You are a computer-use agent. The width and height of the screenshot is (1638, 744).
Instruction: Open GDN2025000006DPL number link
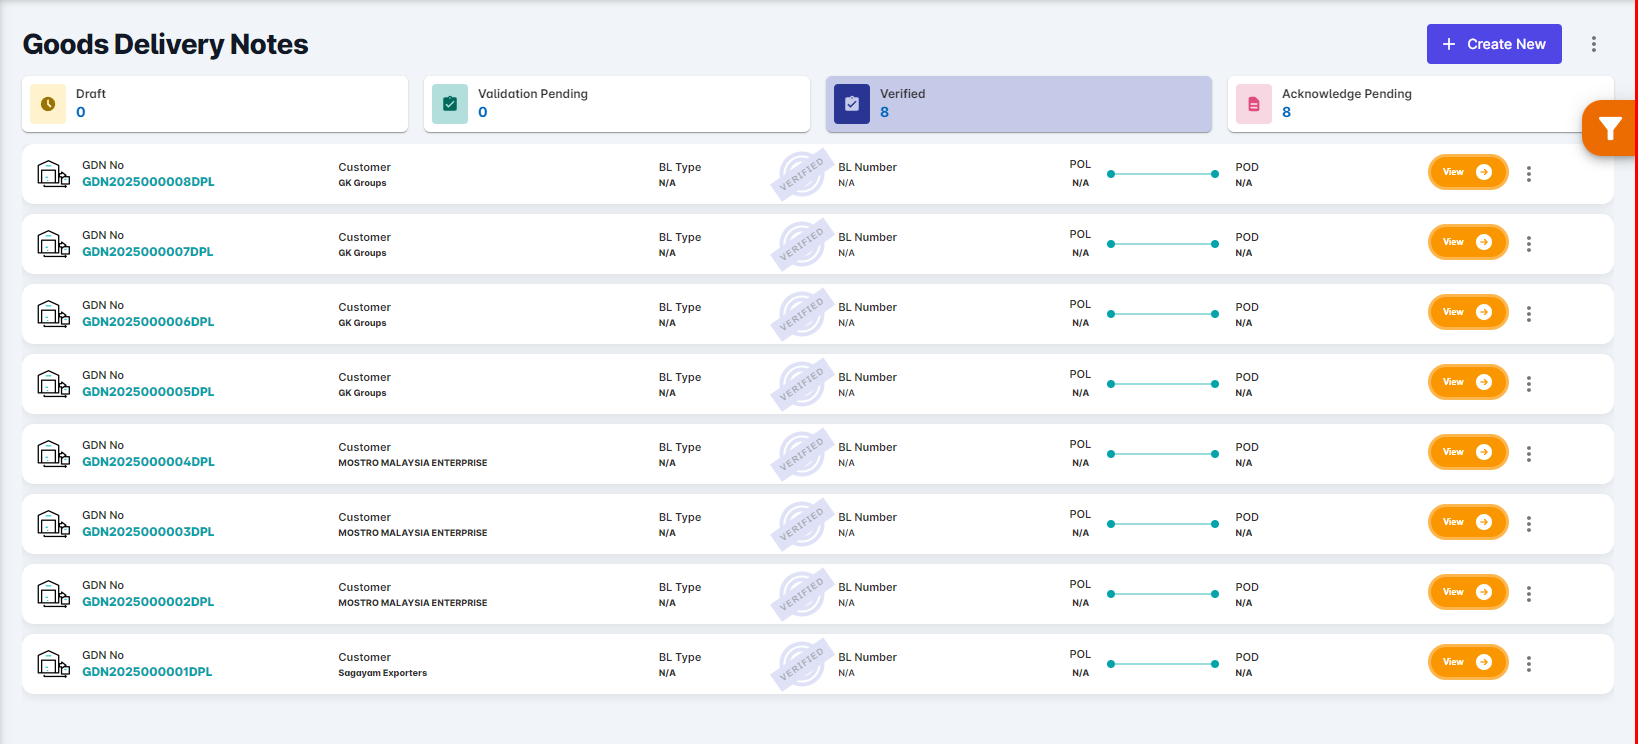[x=148, y=322]
